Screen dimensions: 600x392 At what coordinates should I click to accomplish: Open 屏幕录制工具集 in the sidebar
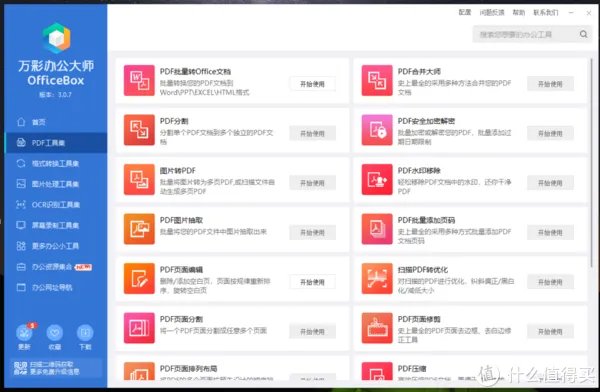coord(56,225)
